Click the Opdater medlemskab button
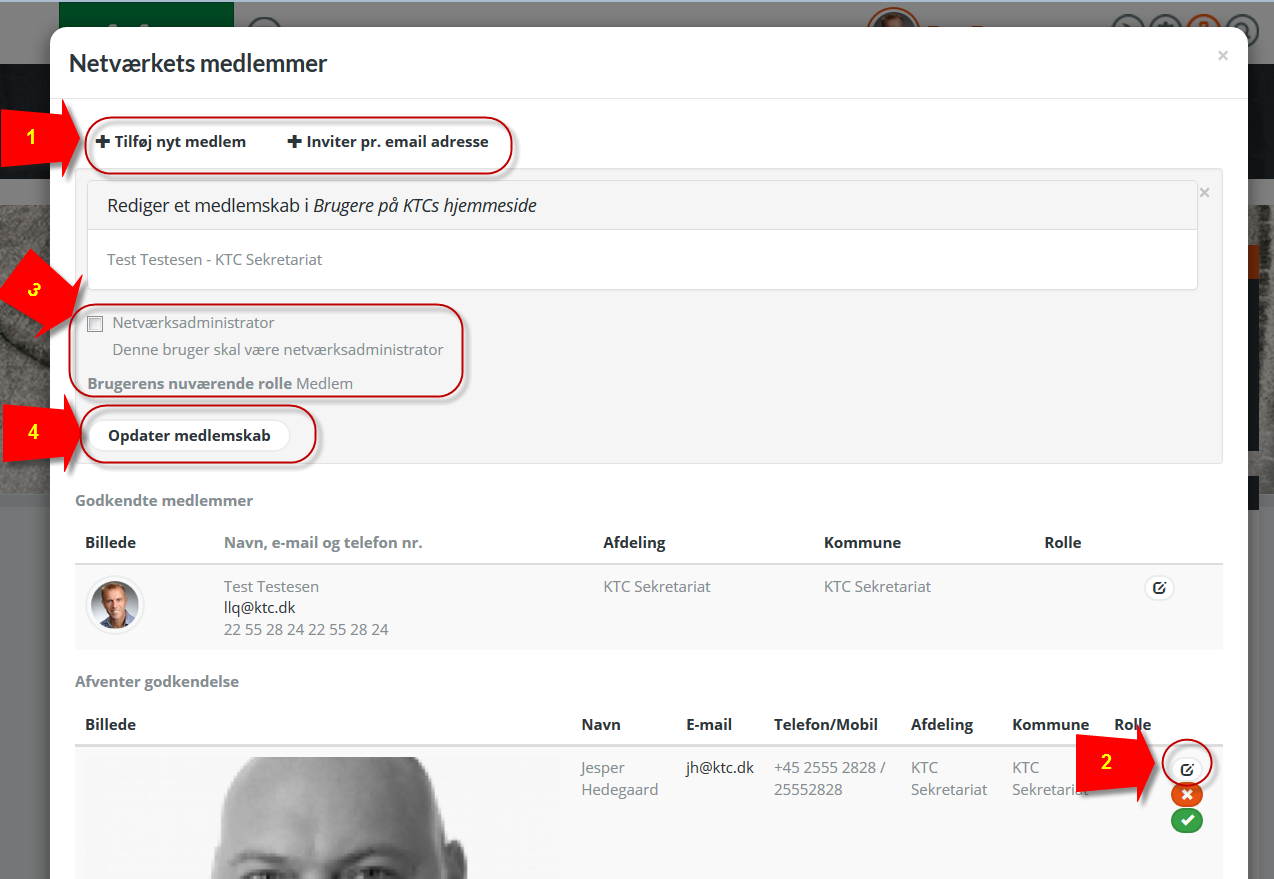 [x=189, y=435]
